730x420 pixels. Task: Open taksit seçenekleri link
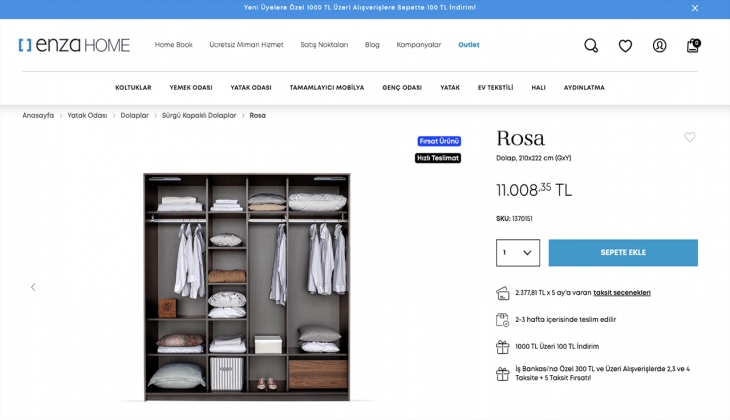tap(622, 293)
